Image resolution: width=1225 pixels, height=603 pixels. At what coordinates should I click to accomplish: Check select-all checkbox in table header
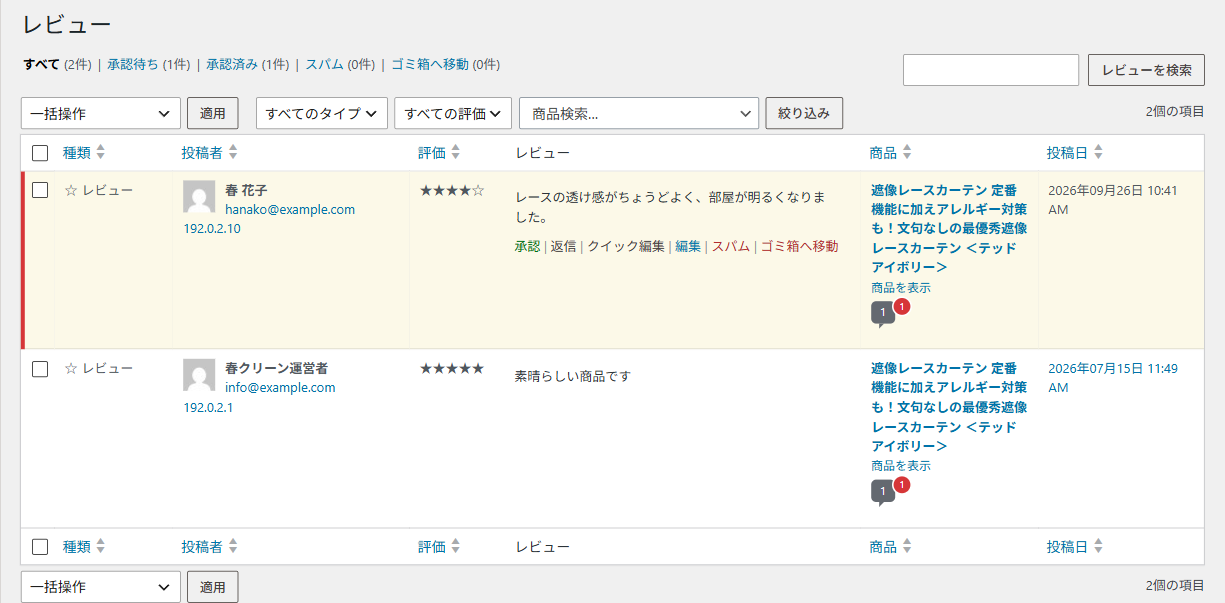(x=40, y=153)
